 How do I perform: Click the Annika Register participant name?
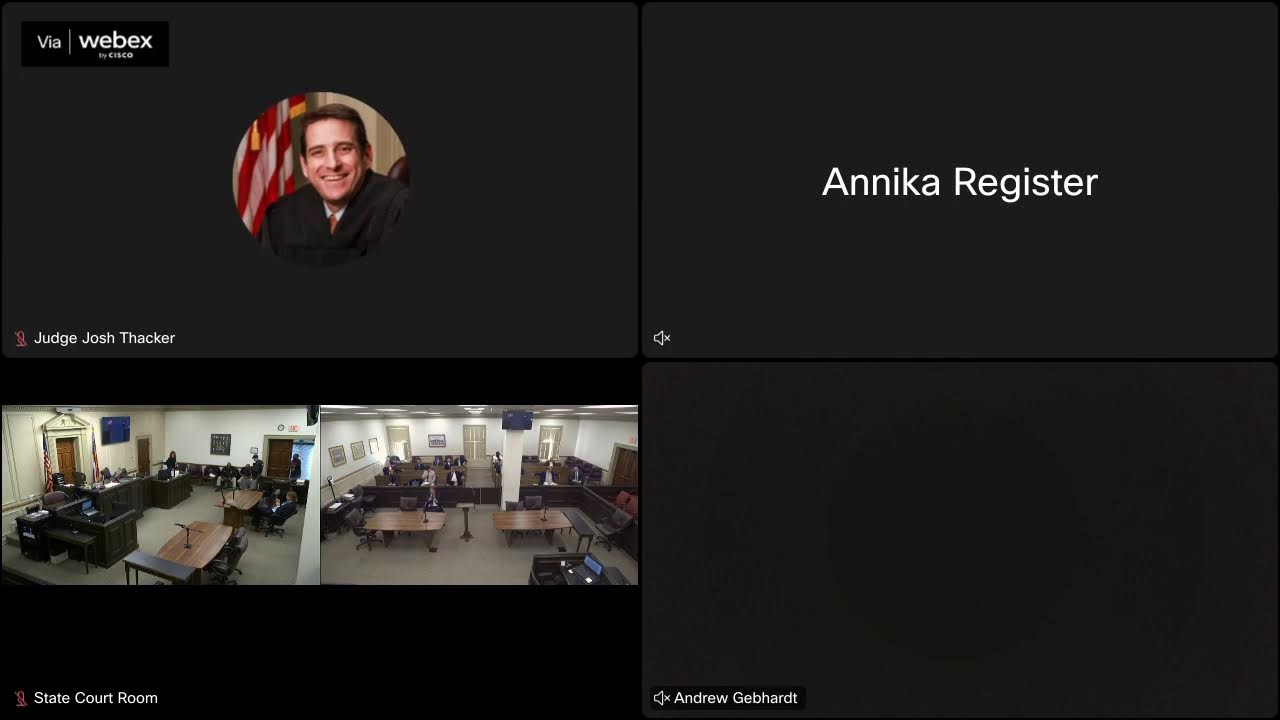coord(960,182)
